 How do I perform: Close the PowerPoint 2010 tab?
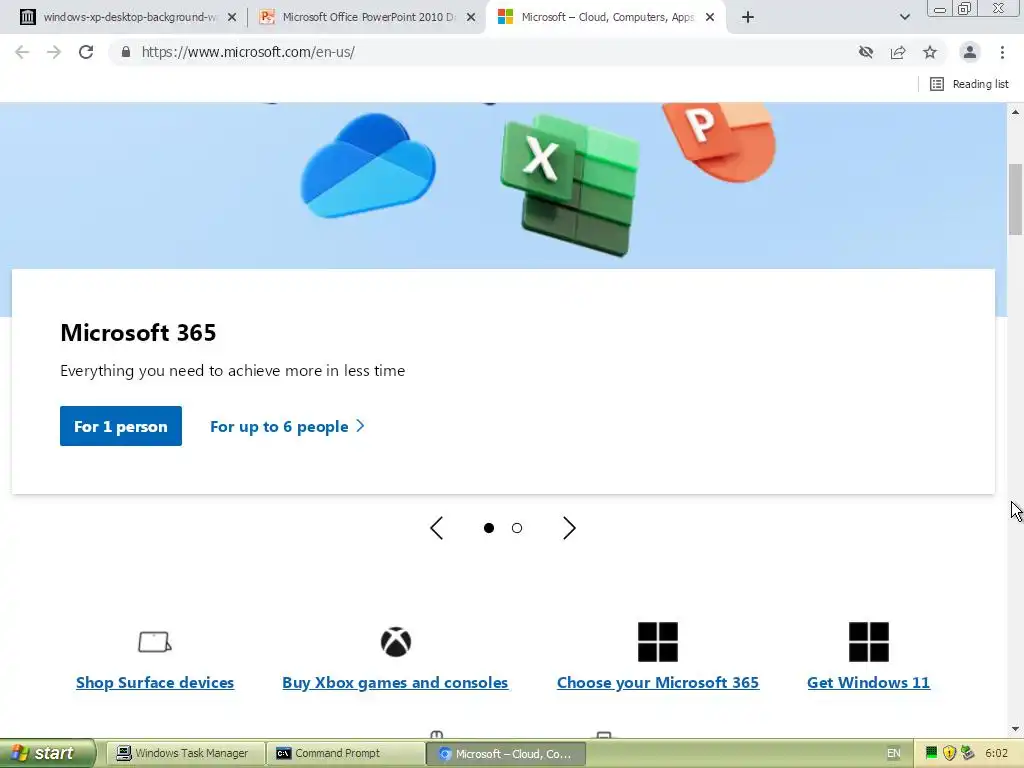click(x=471, y=18)
